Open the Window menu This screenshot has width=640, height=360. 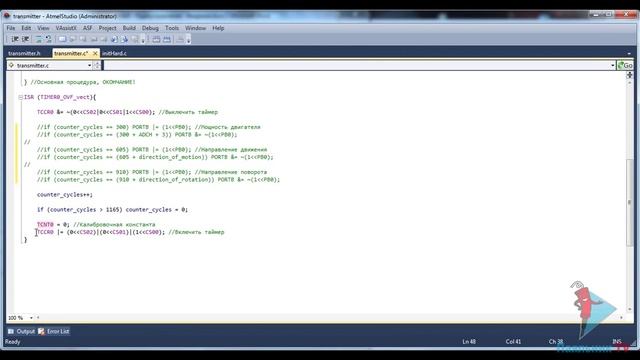point(195,28)
